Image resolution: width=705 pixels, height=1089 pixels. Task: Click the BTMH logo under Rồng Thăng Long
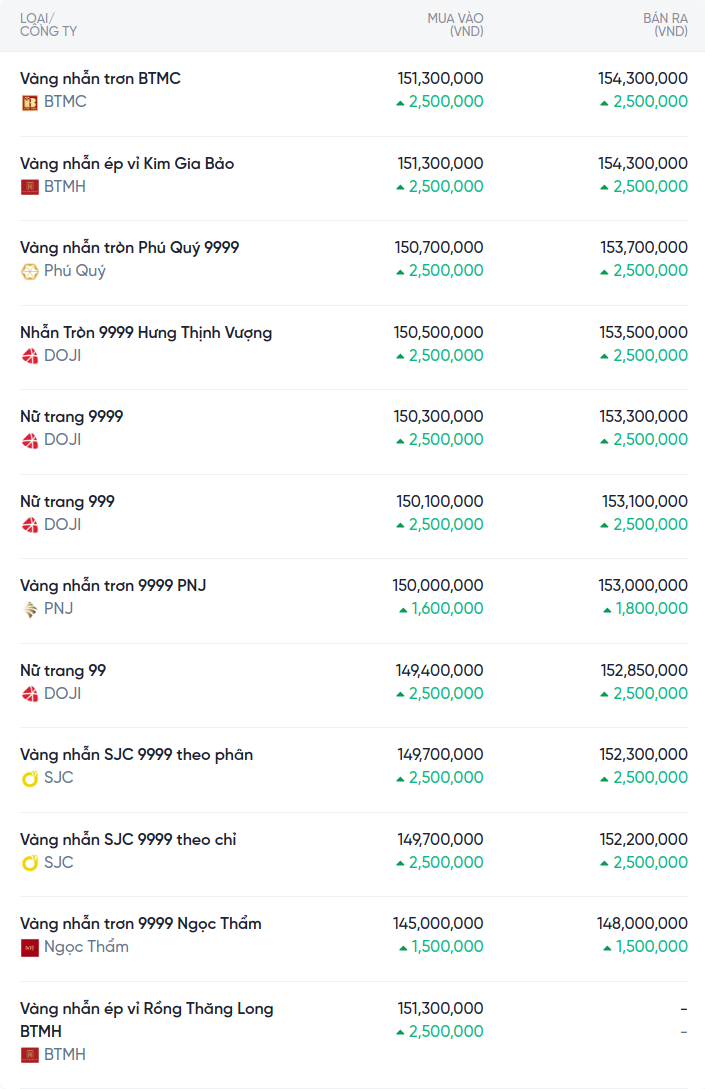click(x=30, y=1055)
